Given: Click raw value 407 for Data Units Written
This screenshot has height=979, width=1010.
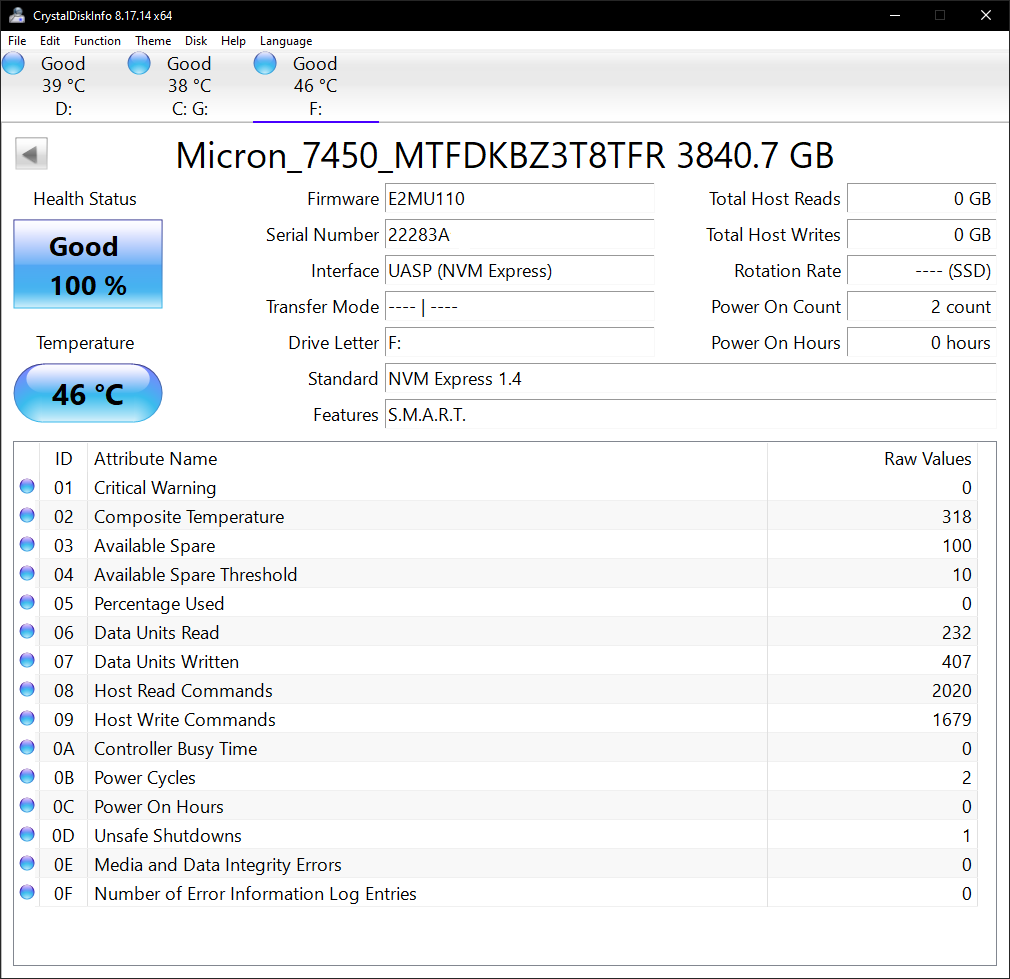Looking at the screenshot, I should pos(957,661).
